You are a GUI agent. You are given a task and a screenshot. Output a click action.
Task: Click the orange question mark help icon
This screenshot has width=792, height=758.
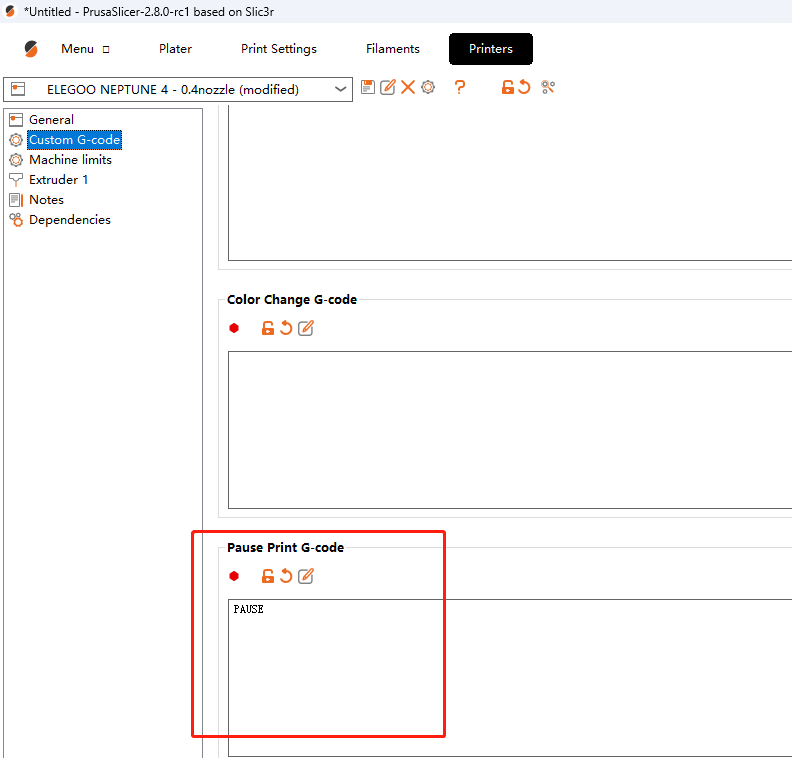460,88
